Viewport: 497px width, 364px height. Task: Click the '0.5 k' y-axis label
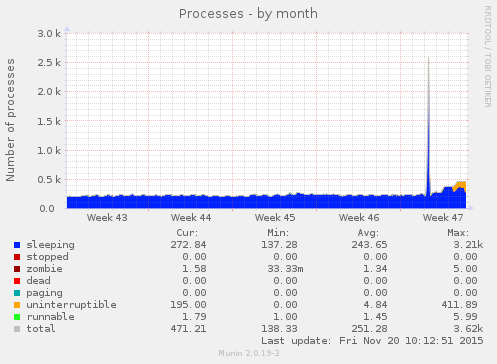pyautogui.click(x=49, y=179)
